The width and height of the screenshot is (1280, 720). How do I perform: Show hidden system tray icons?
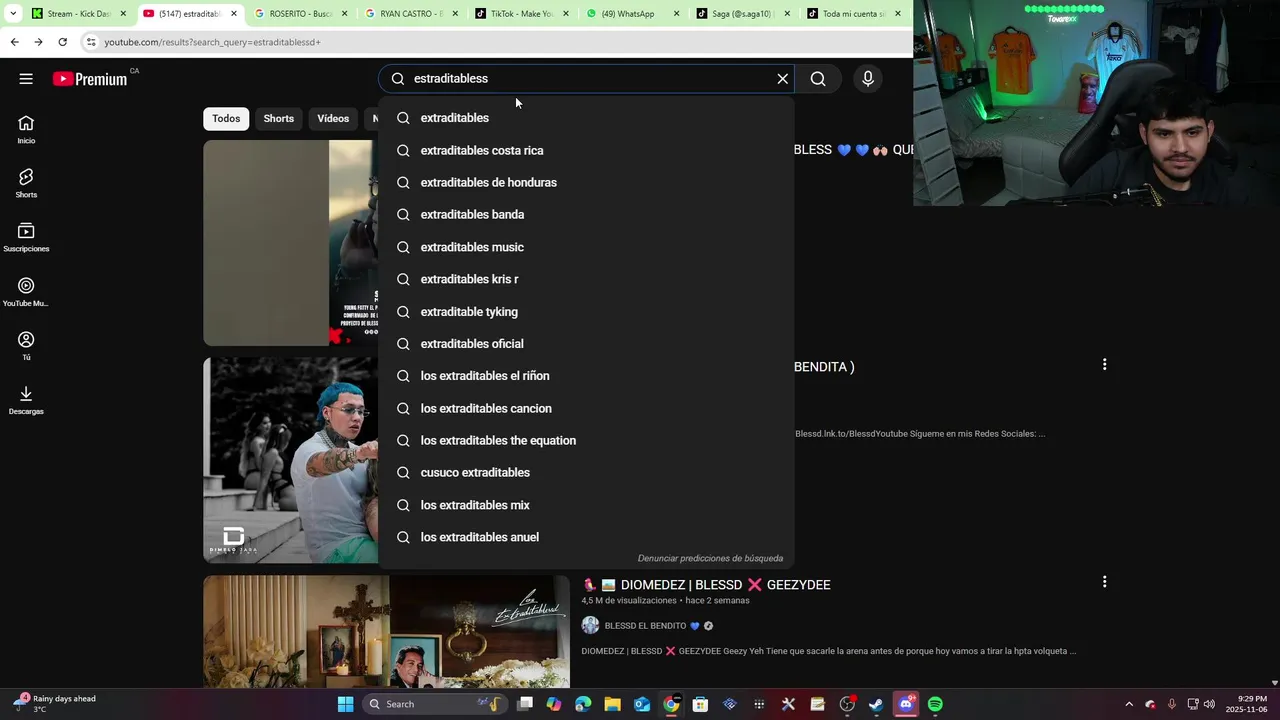point(1129,704)
